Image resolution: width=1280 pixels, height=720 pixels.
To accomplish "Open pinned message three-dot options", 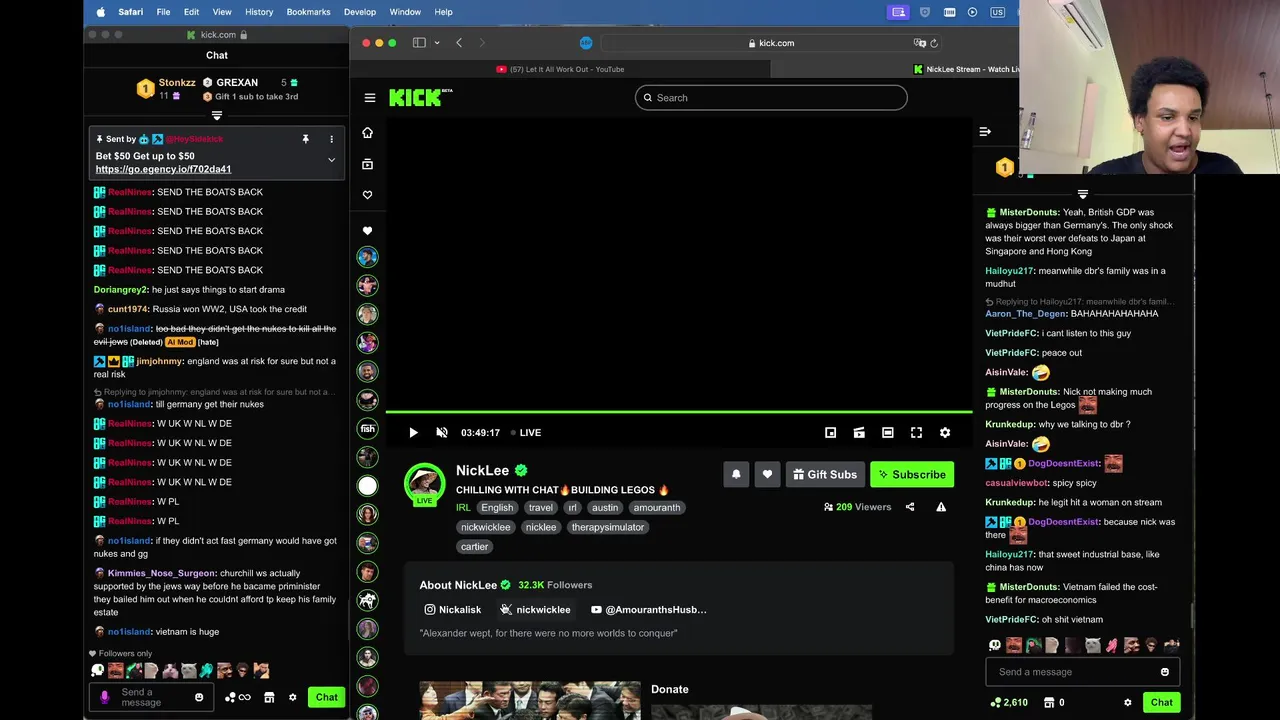I will click(331, 139).
